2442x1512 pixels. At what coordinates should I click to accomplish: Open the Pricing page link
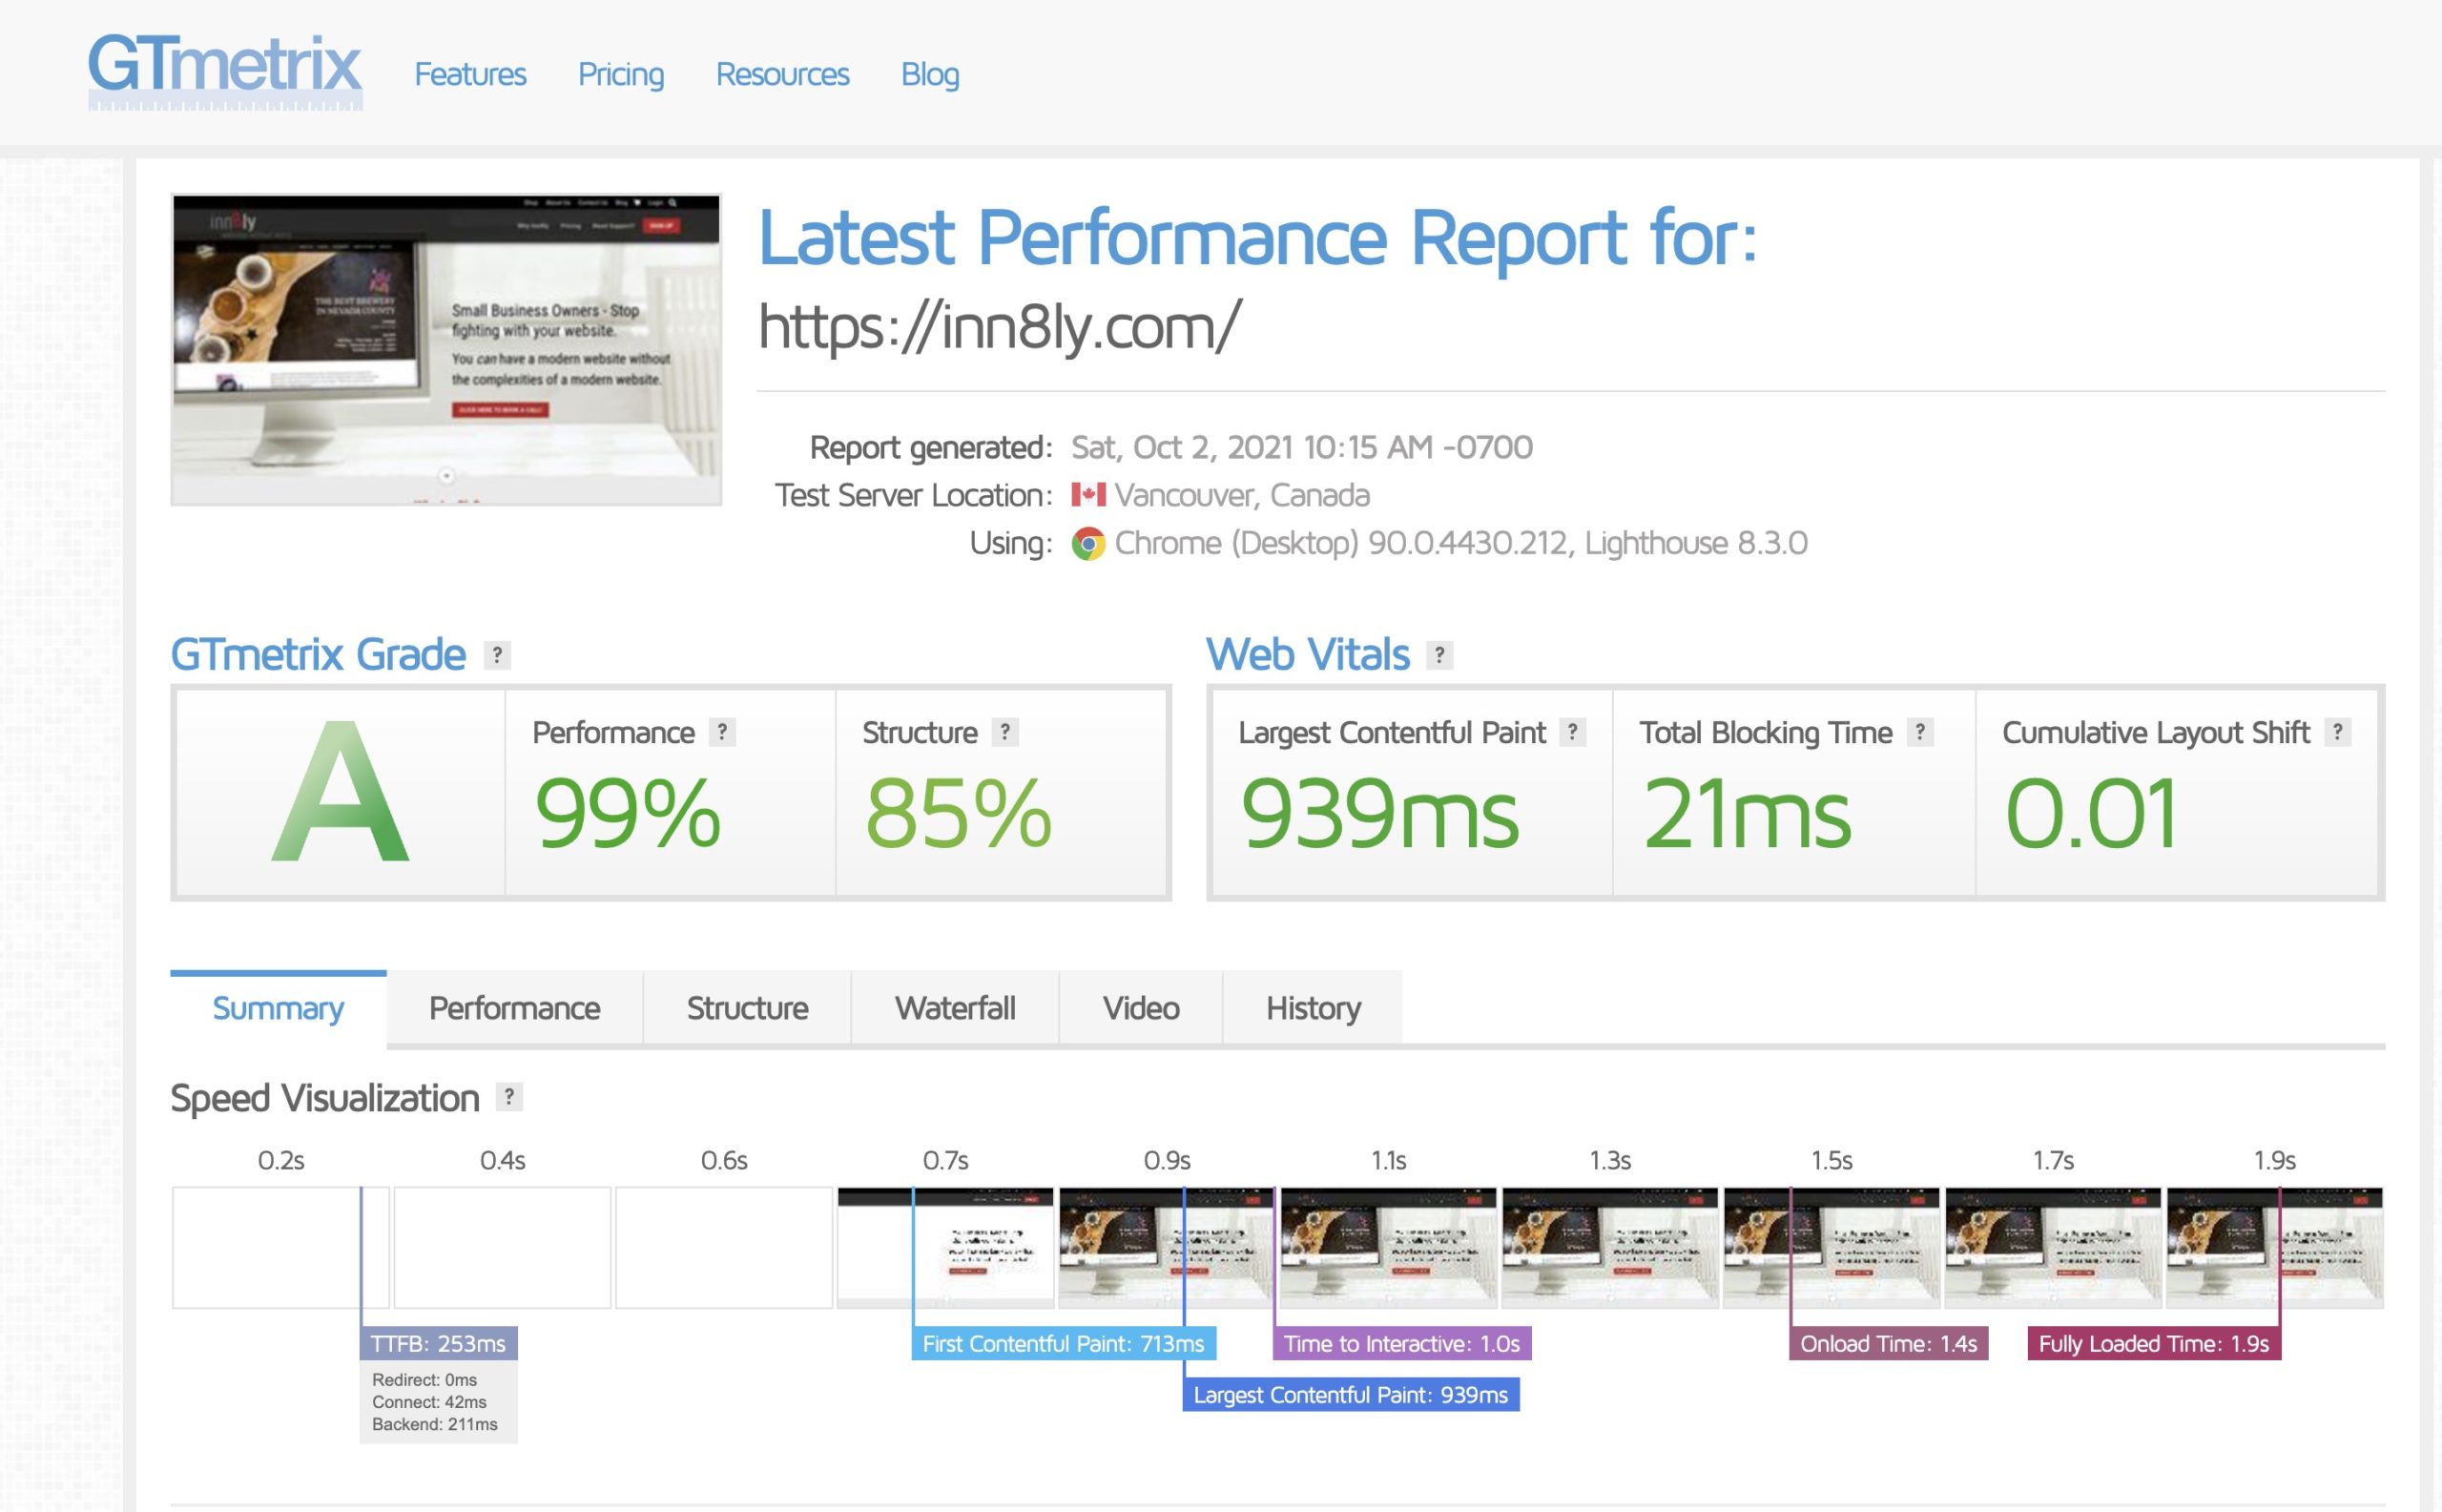click(621, 74)
